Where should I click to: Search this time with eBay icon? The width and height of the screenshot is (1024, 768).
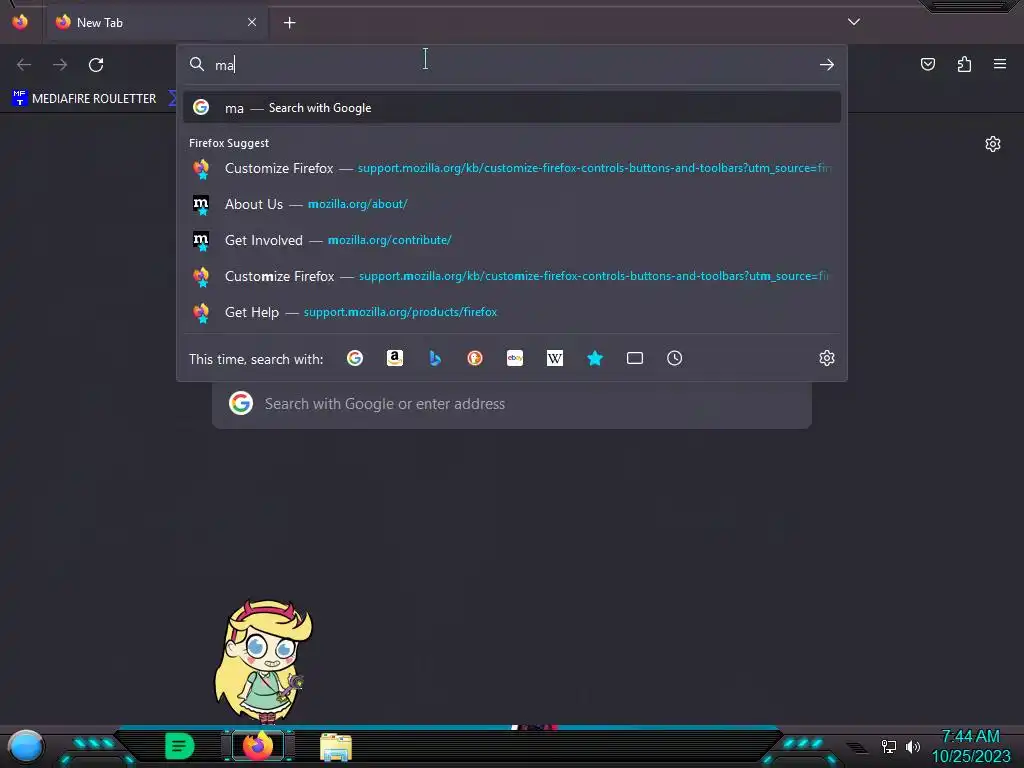515,358
